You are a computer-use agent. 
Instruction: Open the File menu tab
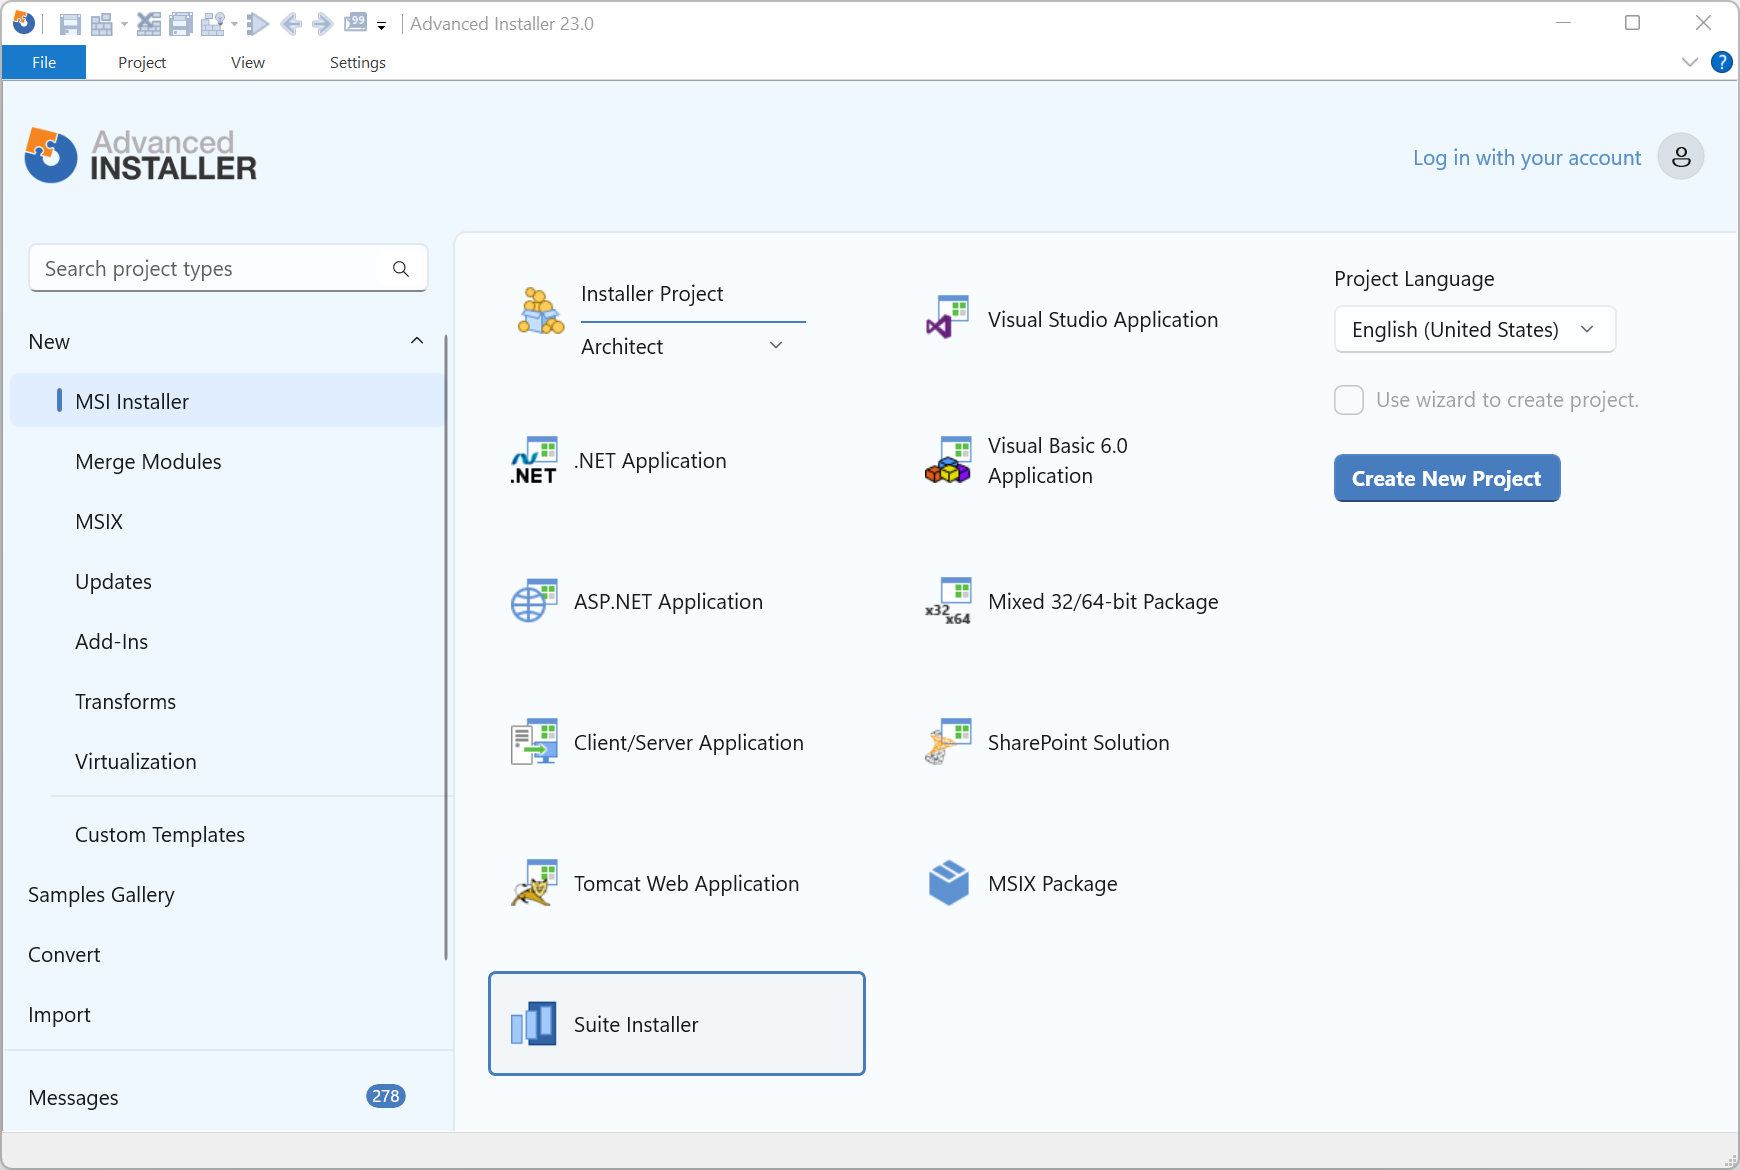[x=44, y=62]
